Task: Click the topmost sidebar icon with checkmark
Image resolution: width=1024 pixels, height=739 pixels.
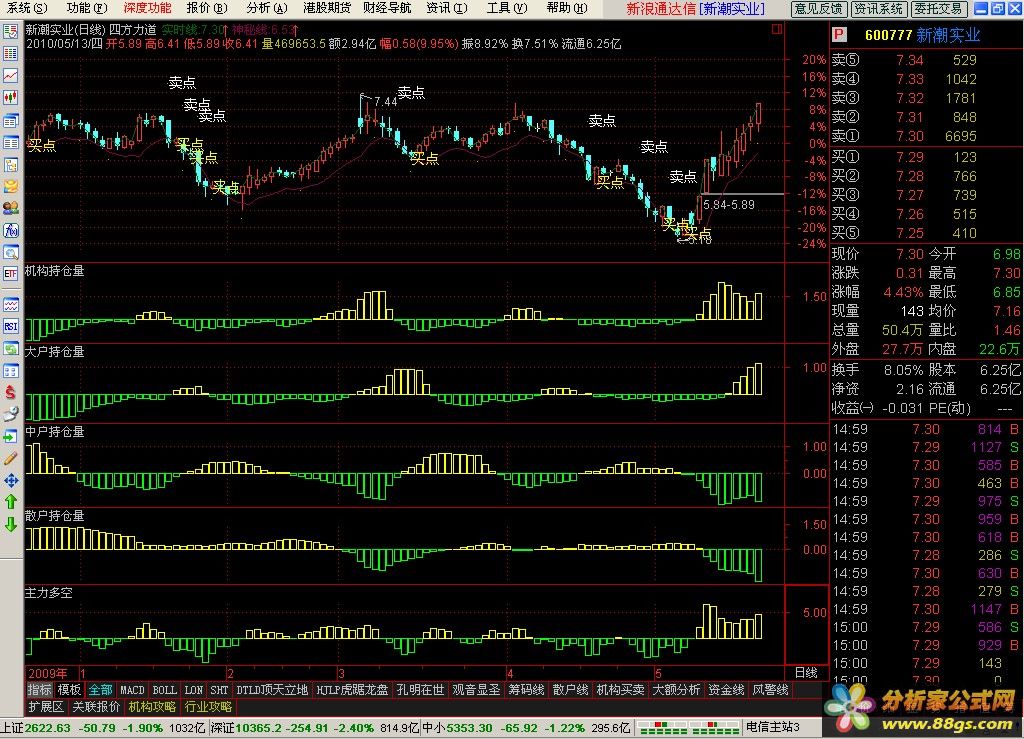Action: point(10,31)
